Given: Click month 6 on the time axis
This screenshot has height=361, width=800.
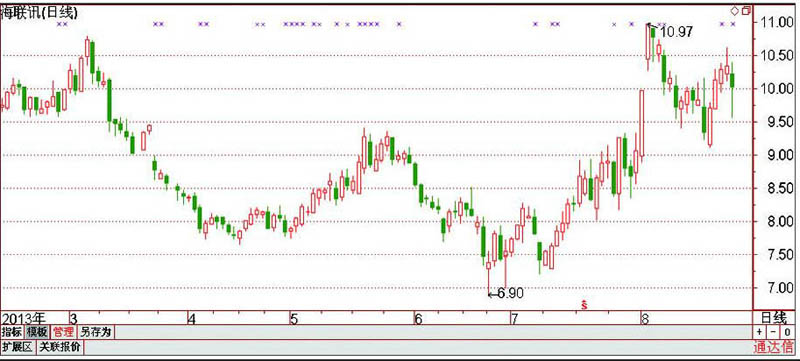Looking at the screenshot, I should click(418, 319).
